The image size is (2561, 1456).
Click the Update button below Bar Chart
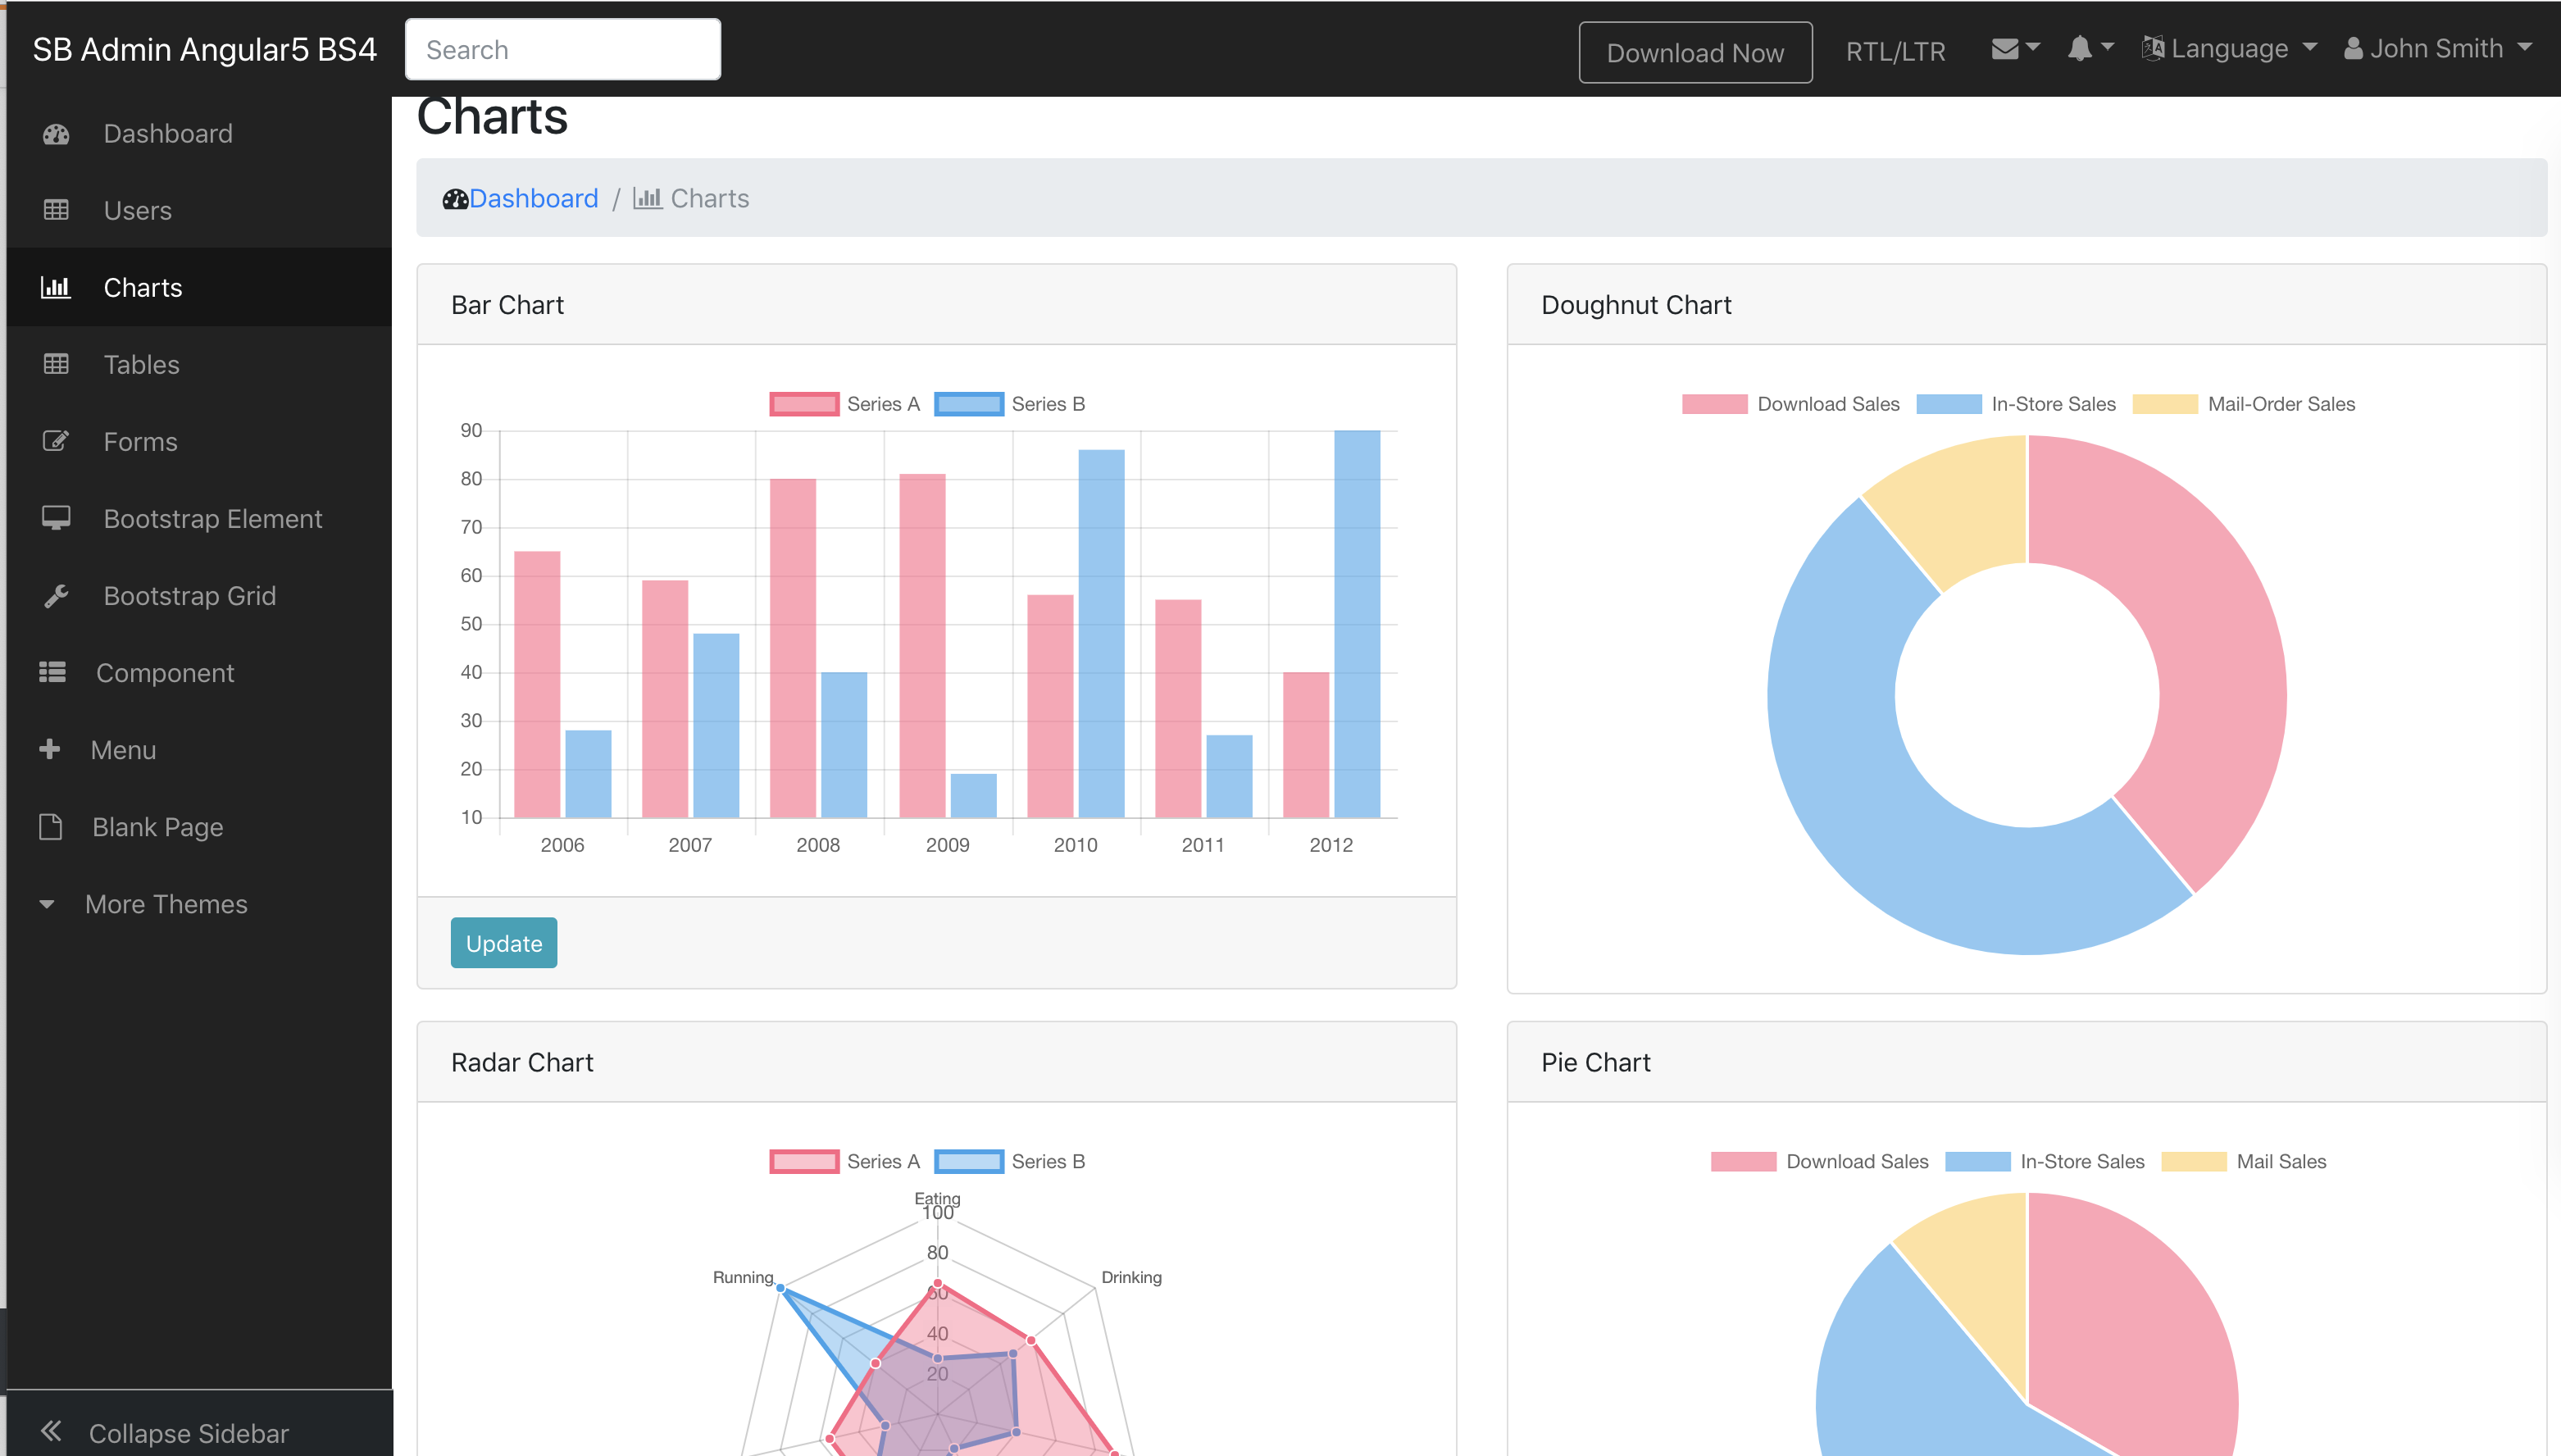pos(503,943)
